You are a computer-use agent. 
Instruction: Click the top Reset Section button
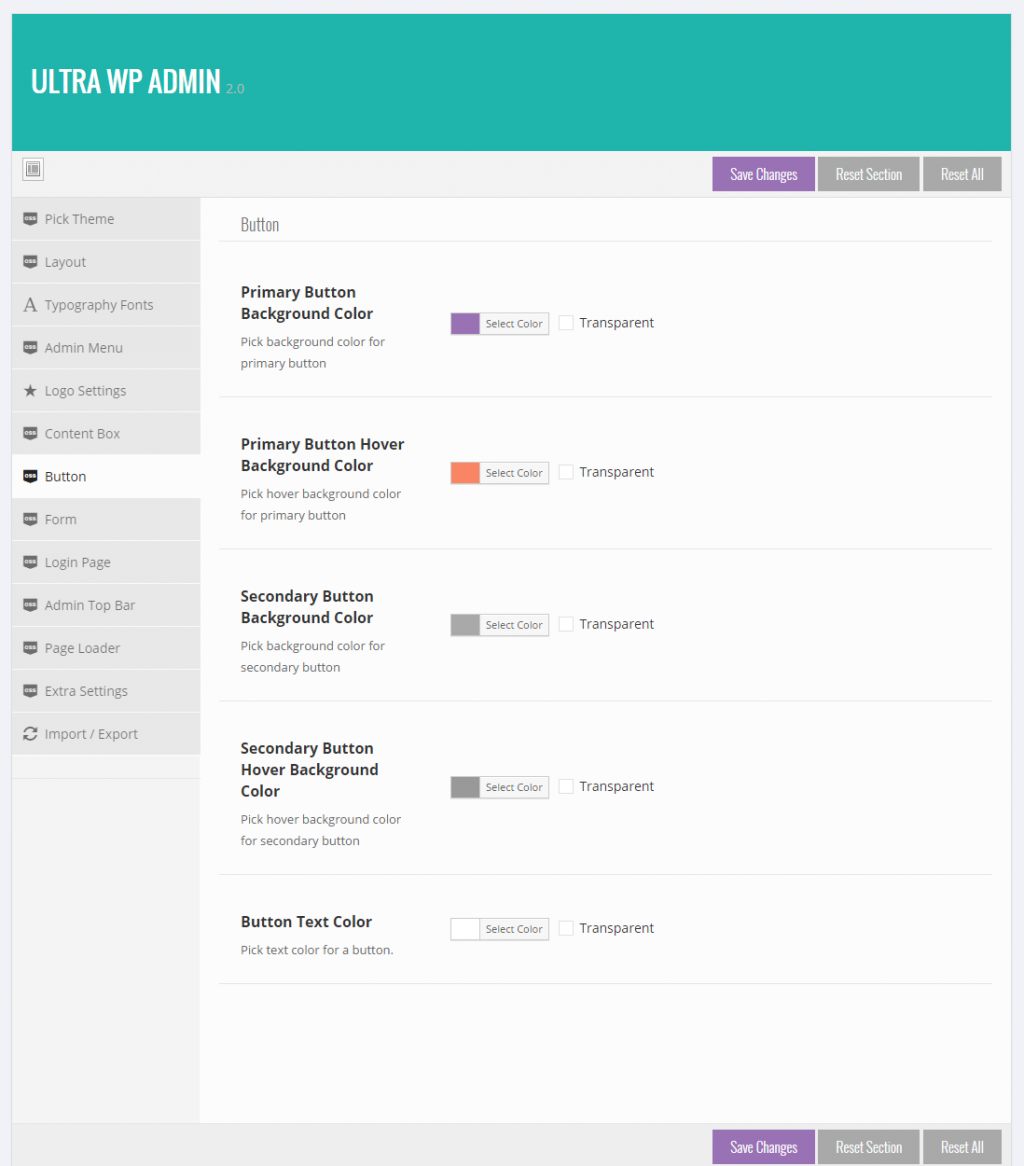click(868, 174)
